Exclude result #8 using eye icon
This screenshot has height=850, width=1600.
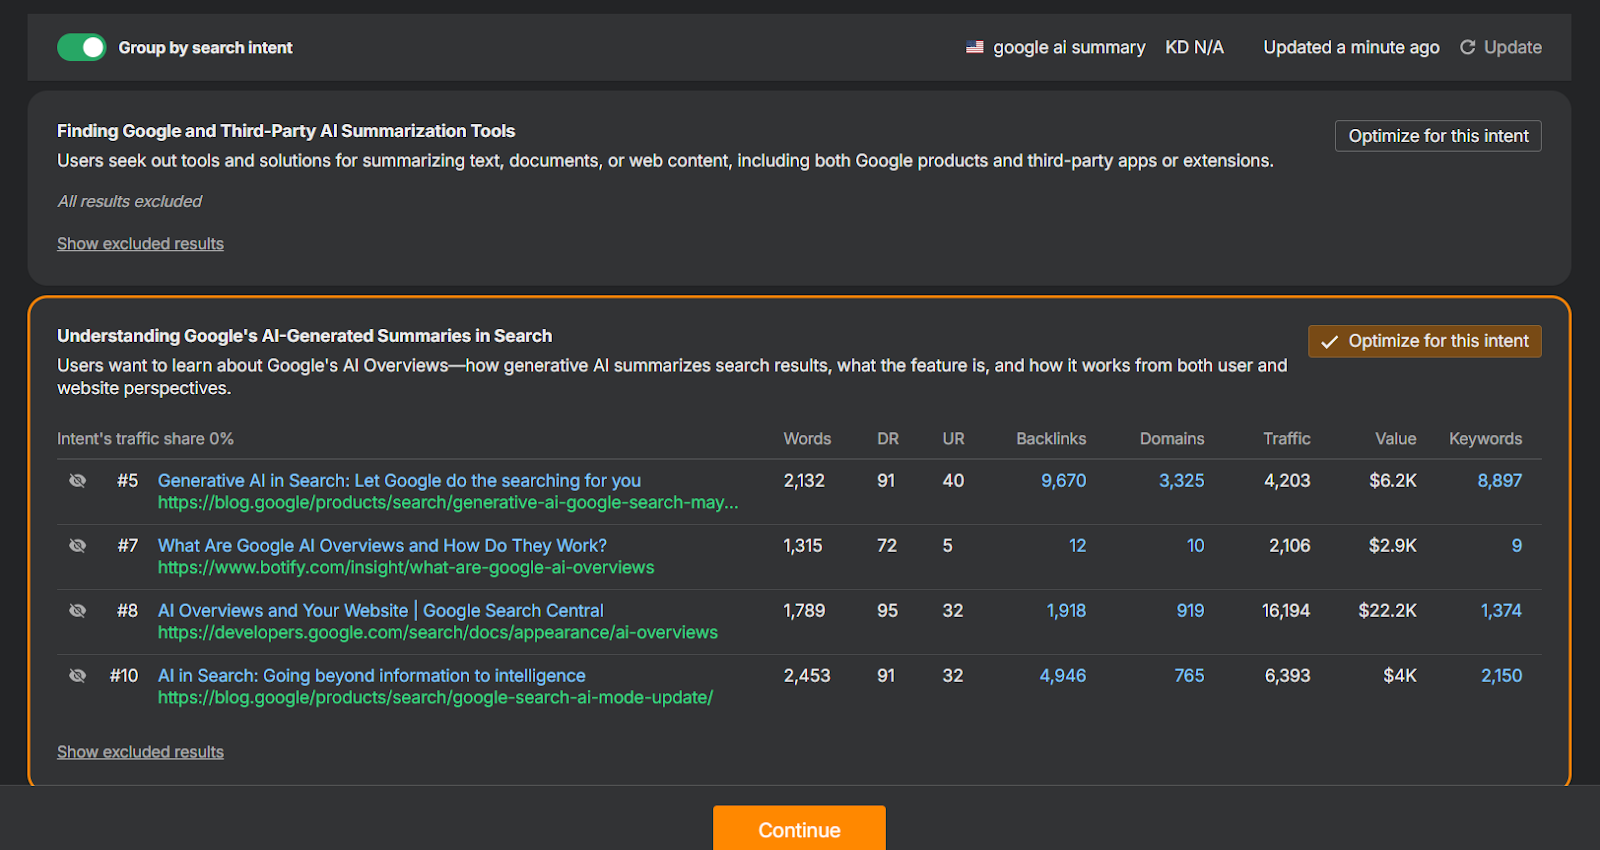77,611
